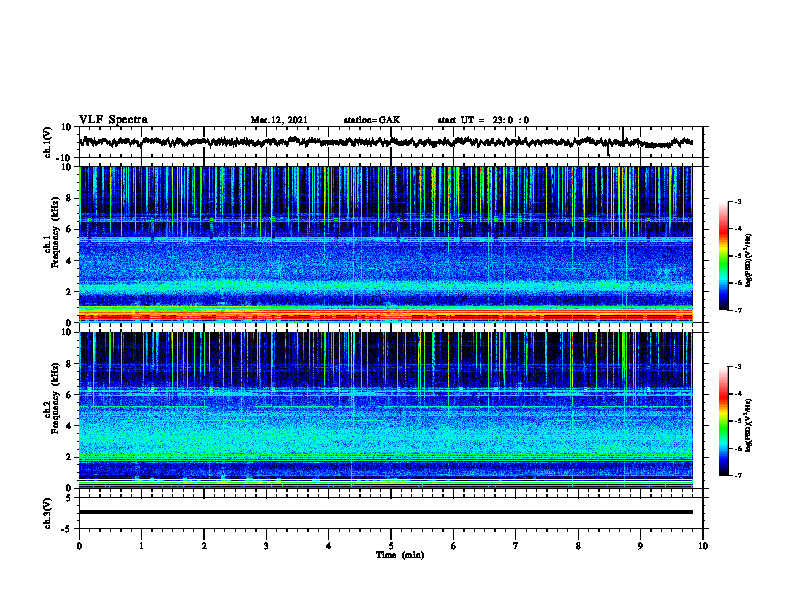Viewport: 792px width, 612px height.
Task: Click the ch.2 color scale log(PSD) units label
Action: [x=749, y=425]
